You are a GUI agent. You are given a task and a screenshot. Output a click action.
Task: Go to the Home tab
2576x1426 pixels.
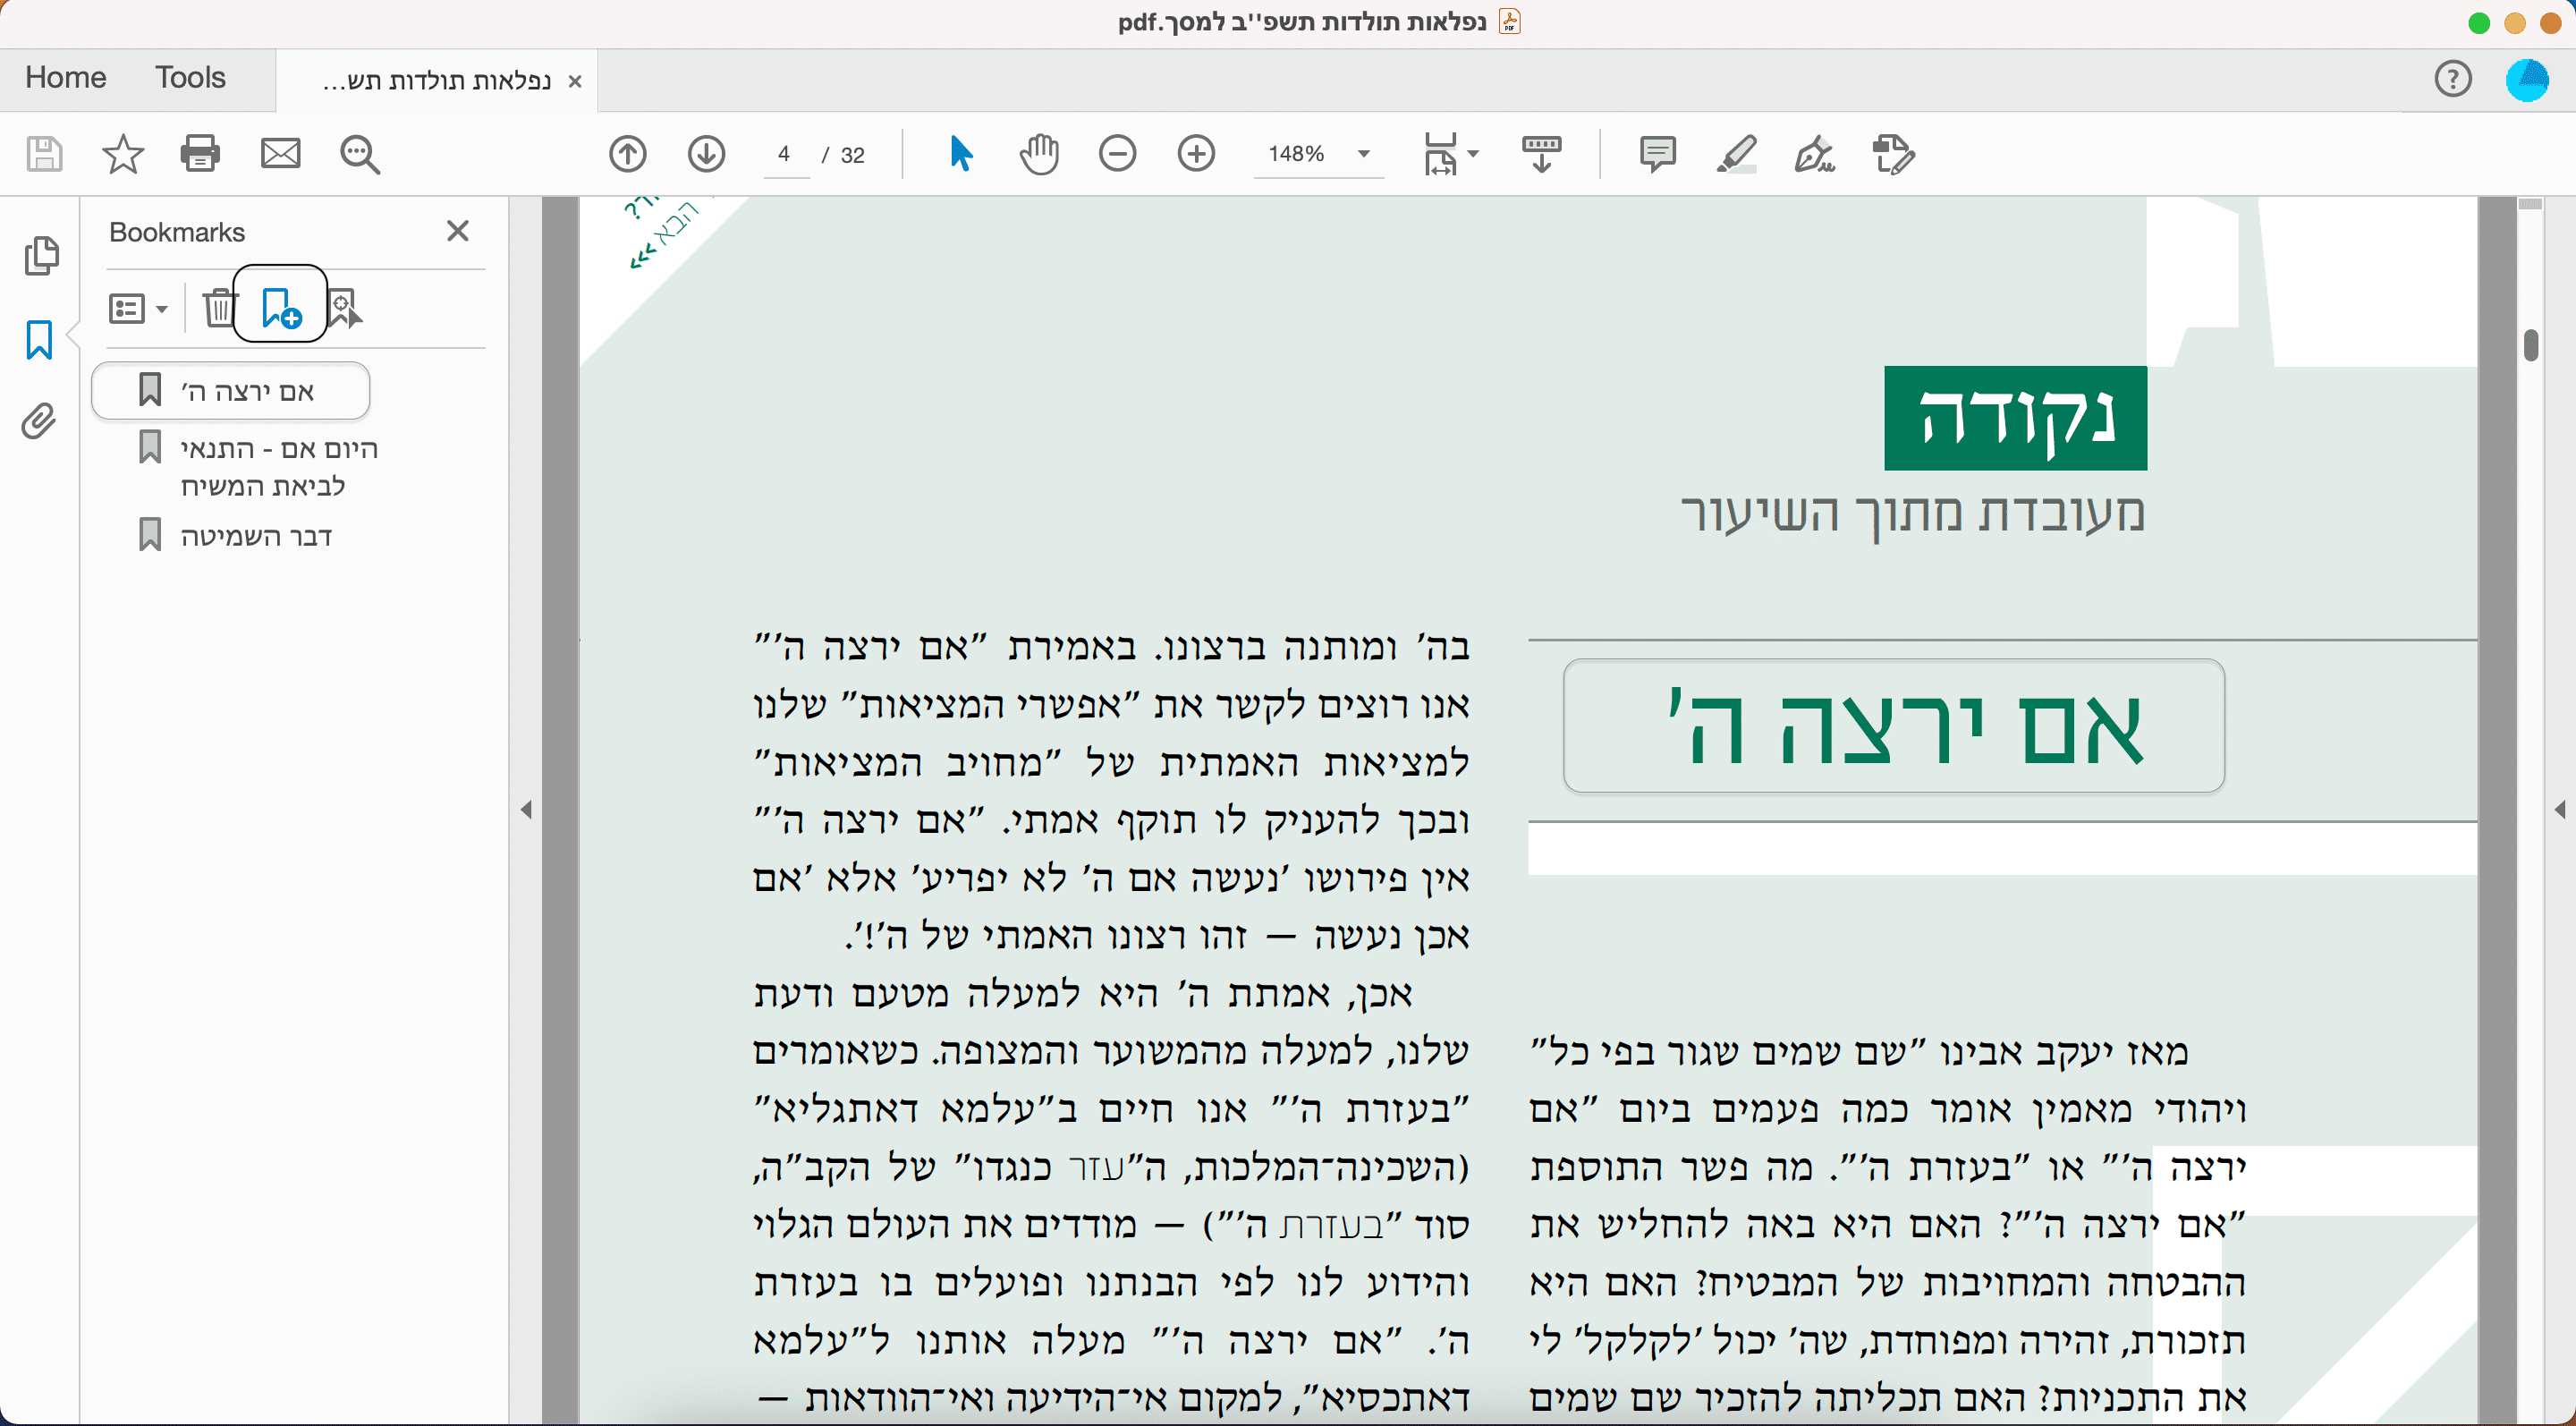click(x=65, y=78)
